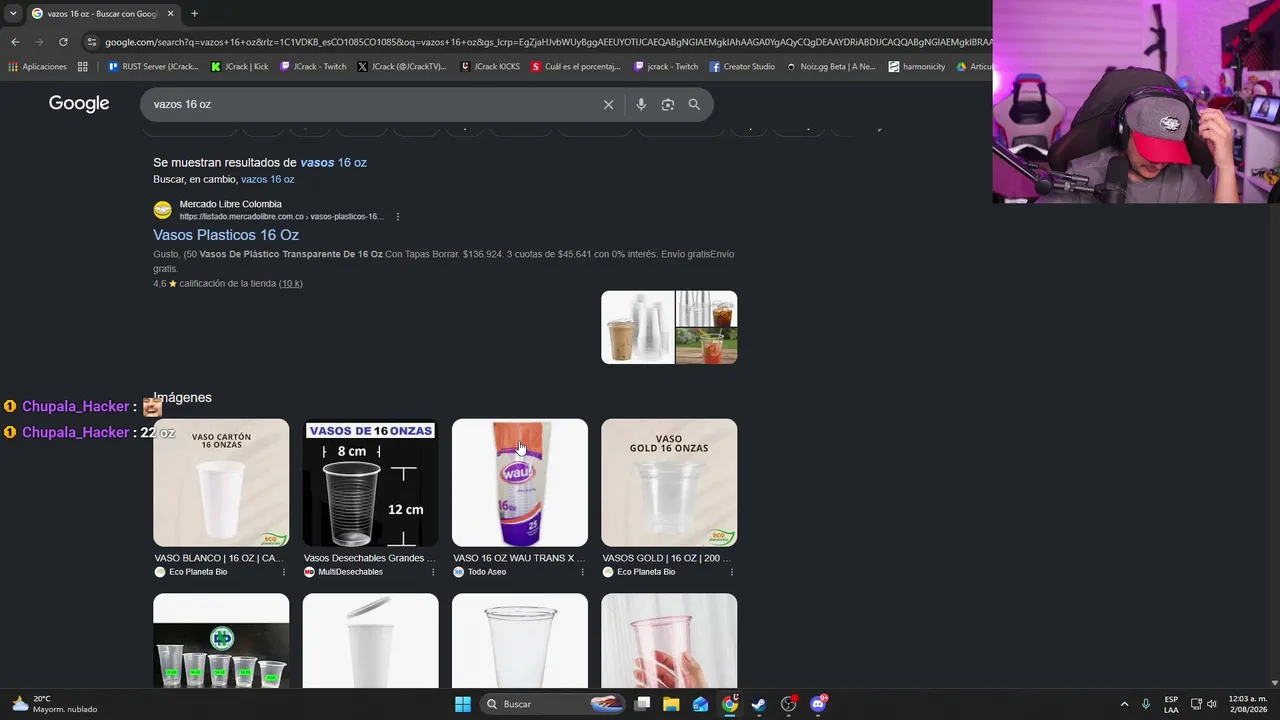Open OBS Studio from the taskbar
The height and width of the screenshot is (720, 1280).
pyautogui.click(x=789, y=704)
